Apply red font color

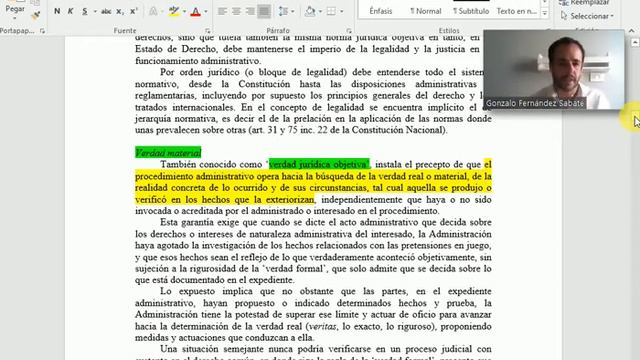click(196, 11)
